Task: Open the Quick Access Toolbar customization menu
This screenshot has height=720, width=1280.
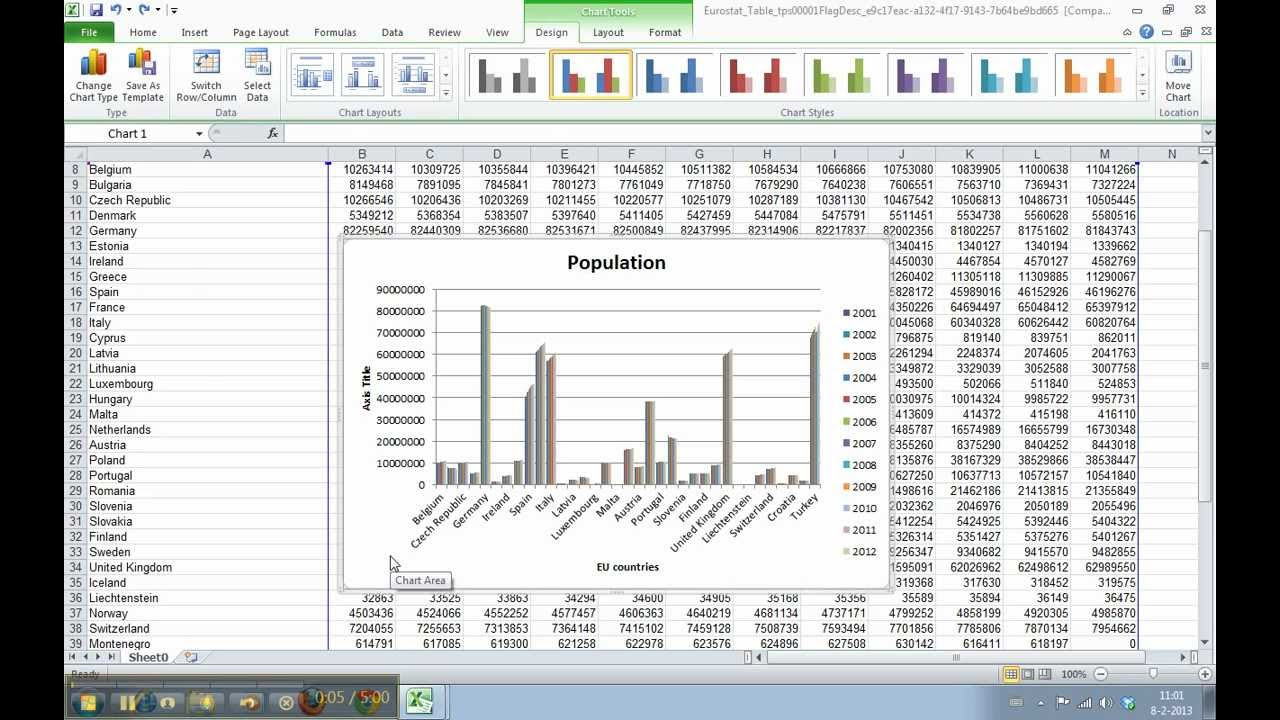Action: [172, 9]
